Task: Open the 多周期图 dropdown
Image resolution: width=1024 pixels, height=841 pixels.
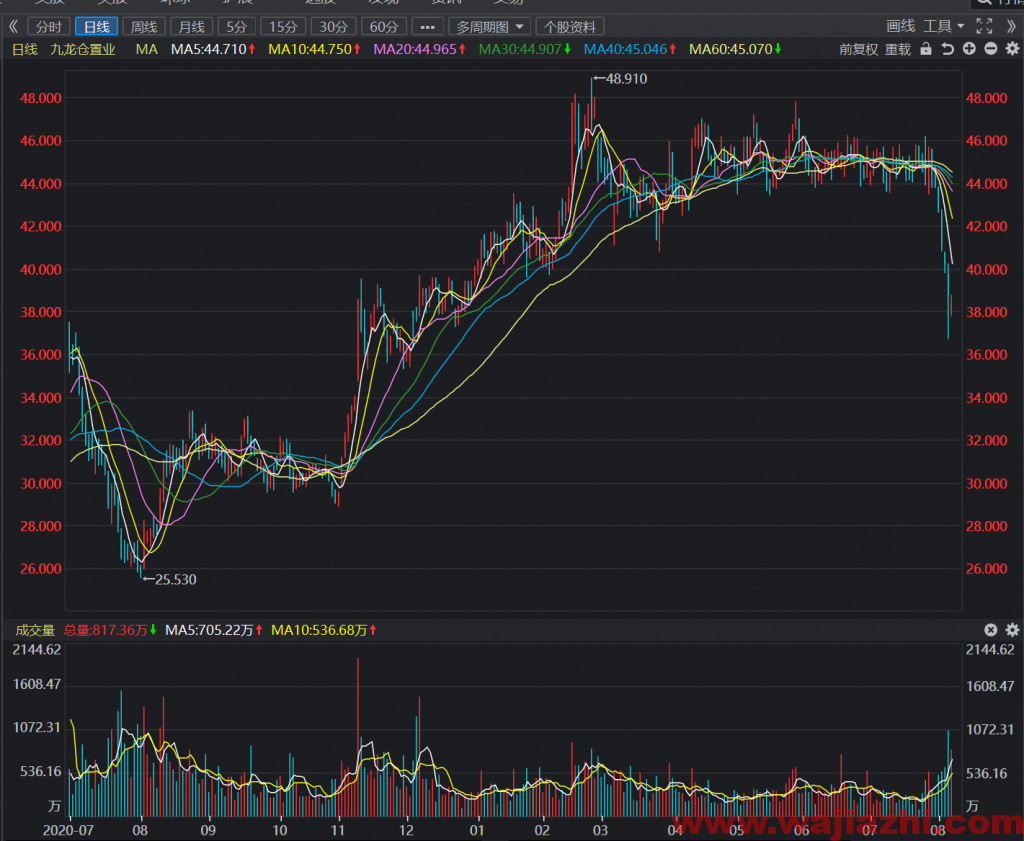Action: coord(490,27)
